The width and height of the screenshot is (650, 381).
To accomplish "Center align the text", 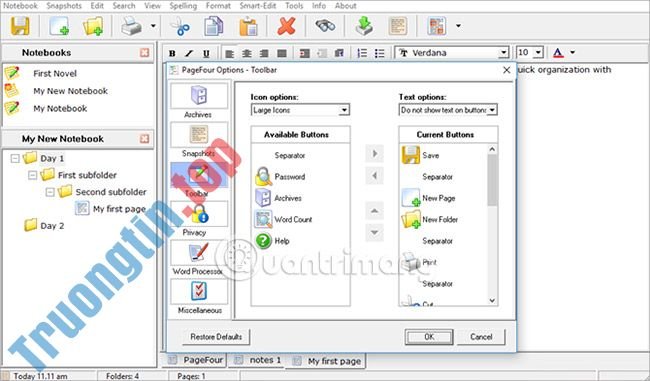I will [247, 53].
